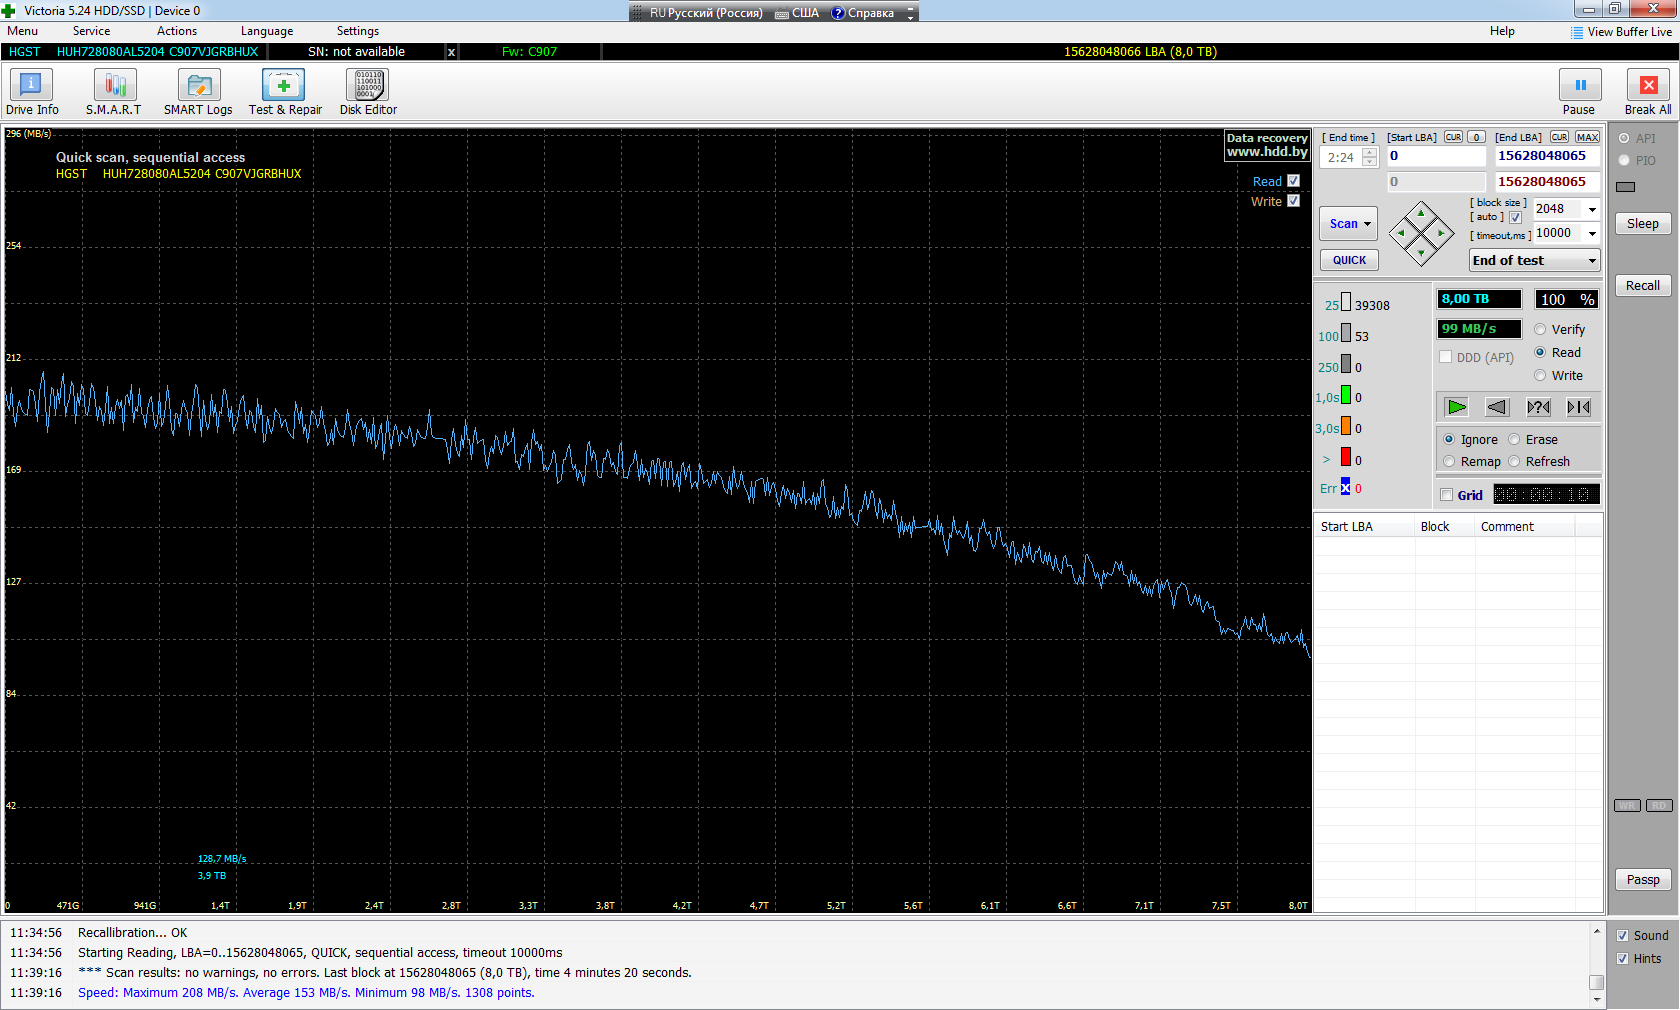Image resolution: width=1680 pixels, height=1010 pixels.
Task: Enable the Grid checkbox
Action: click(x=1446, y=495)
